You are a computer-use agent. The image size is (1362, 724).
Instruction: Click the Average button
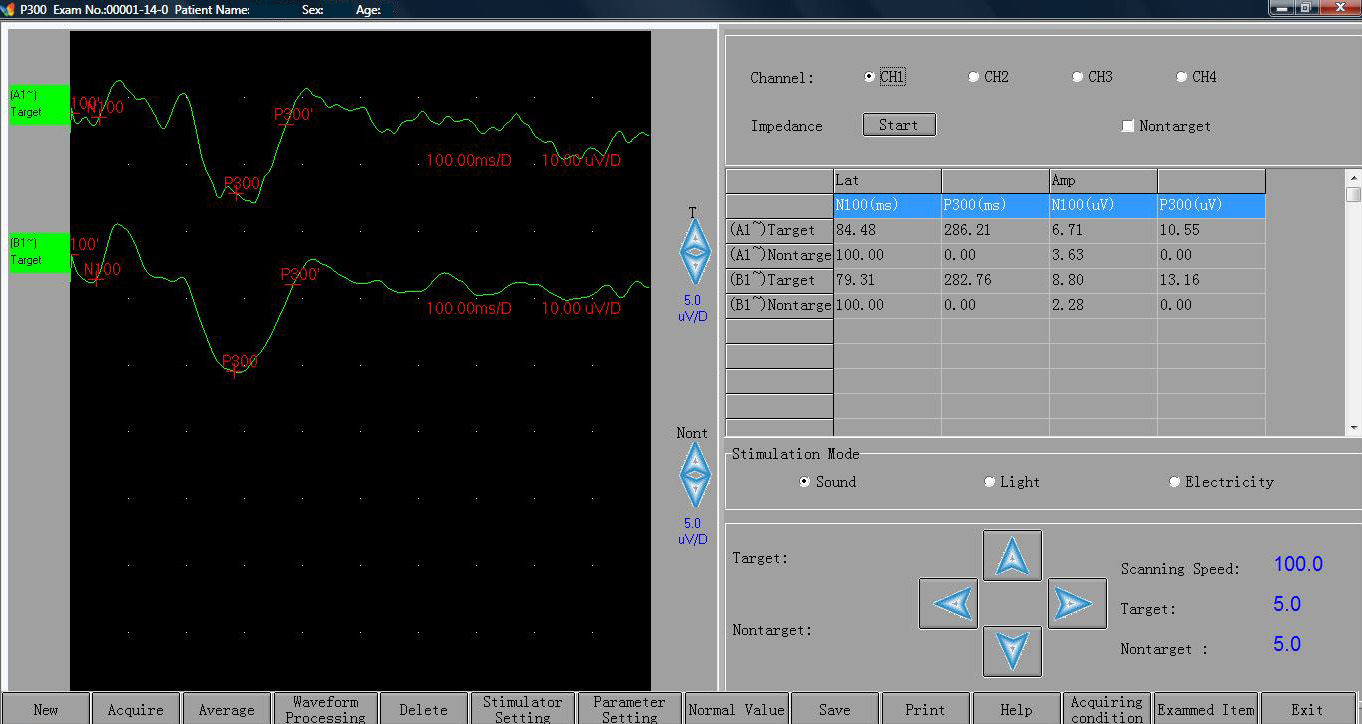pyautogui.click(x=227, y=709)
